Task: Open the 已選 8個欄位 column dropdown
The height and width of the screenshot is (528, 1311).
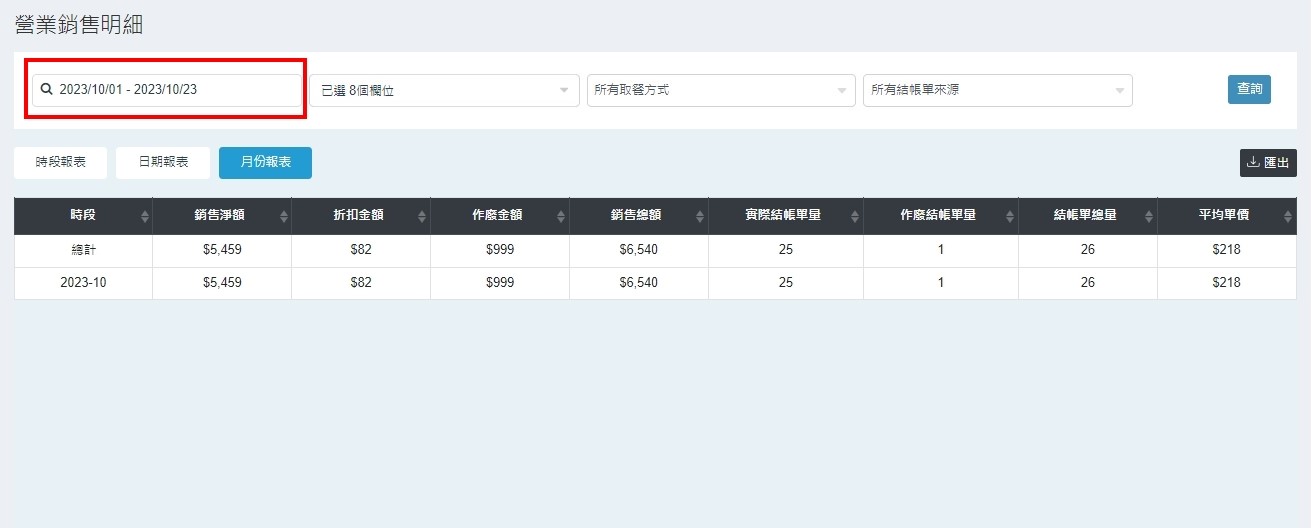Action: (x=444, y=90)
